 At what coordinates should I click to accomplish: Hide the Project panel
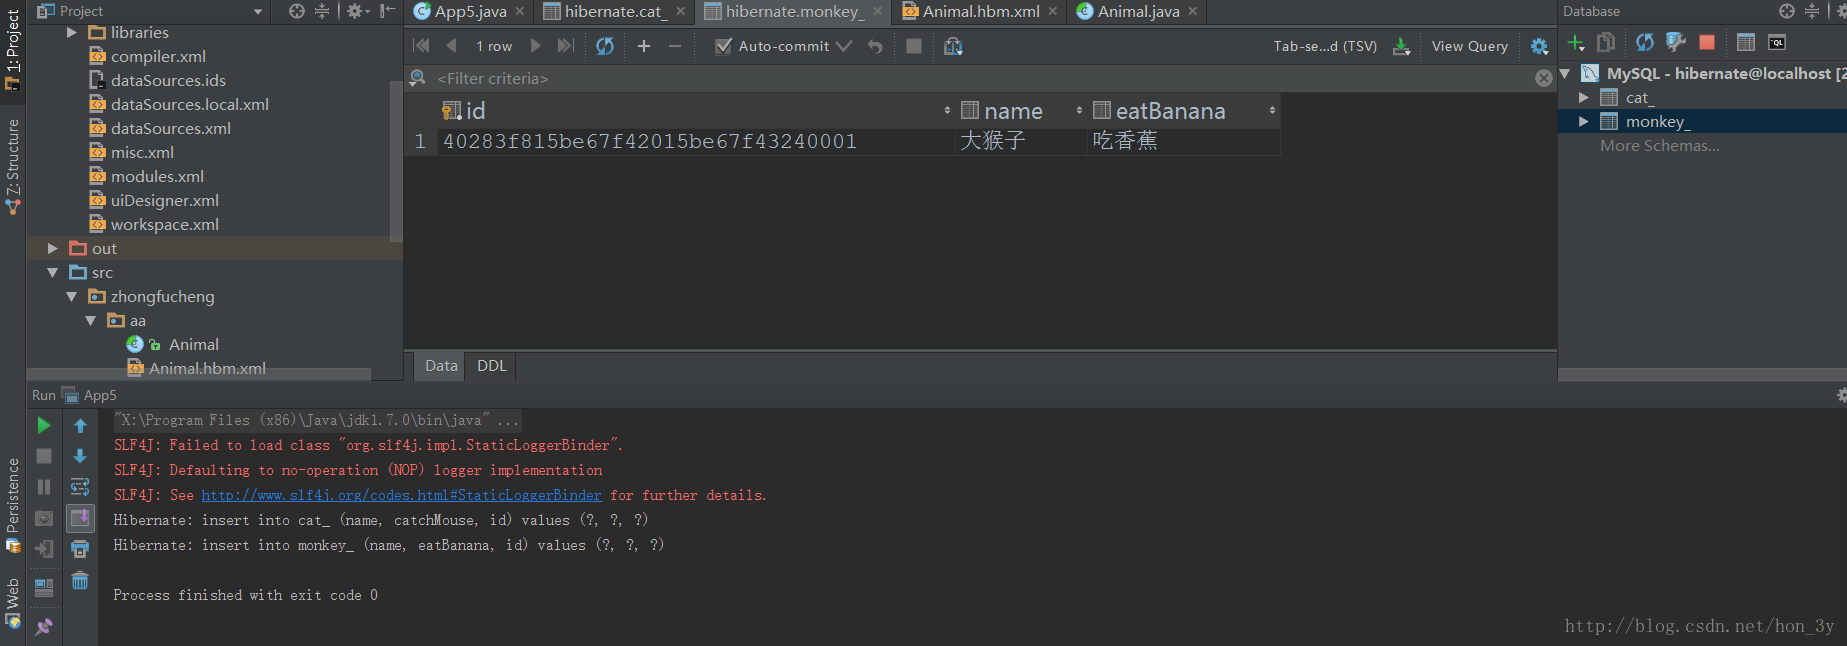click(388, 12)
